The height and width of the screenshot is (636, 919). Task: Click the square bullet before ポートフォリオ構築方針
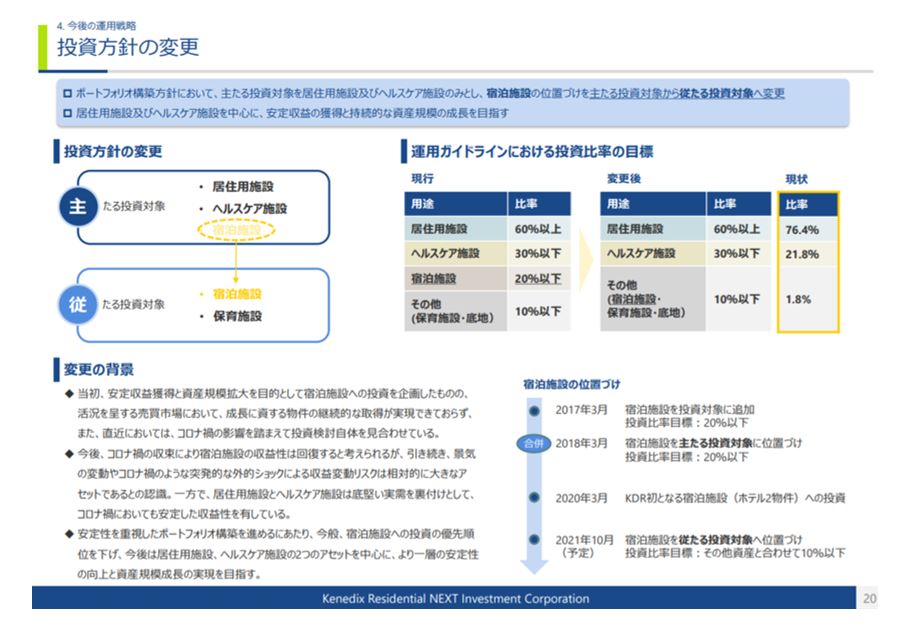point(67,93)
